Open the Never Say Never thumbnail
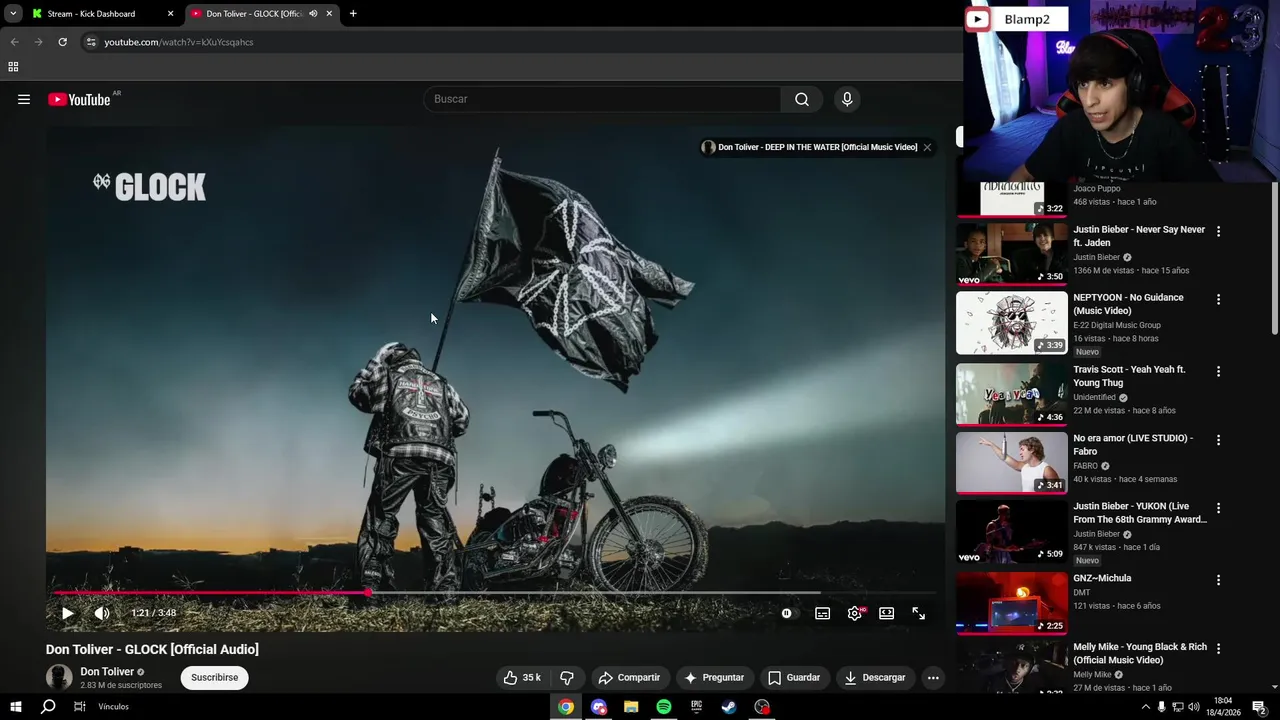 click(1011, 254)
